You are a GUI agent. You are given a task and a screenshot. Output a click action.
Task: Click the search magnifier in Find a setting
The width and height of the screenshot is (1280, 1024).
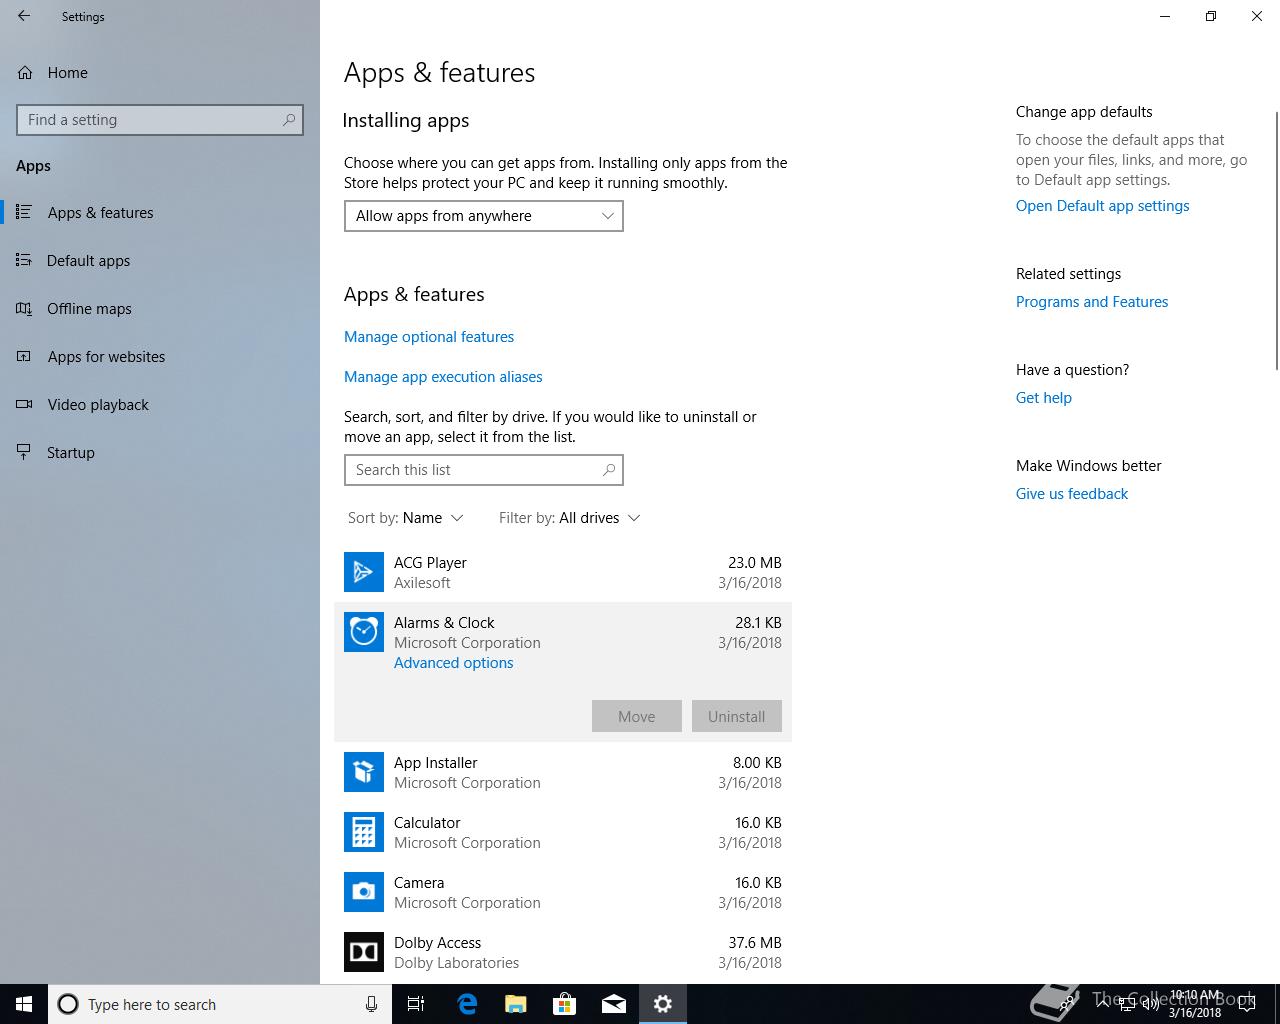pos(289,120)
